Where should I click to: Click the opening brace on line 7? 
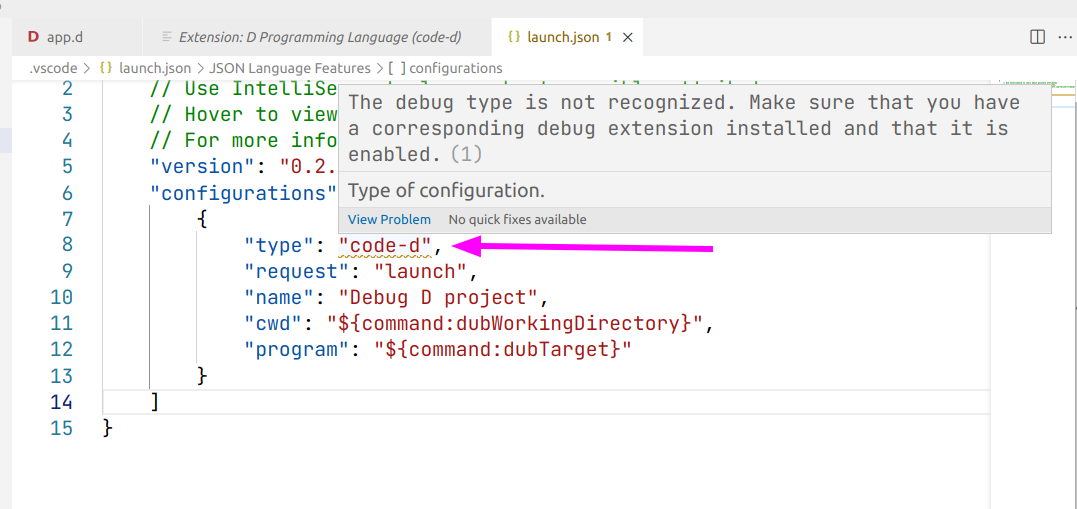point(202,219)
